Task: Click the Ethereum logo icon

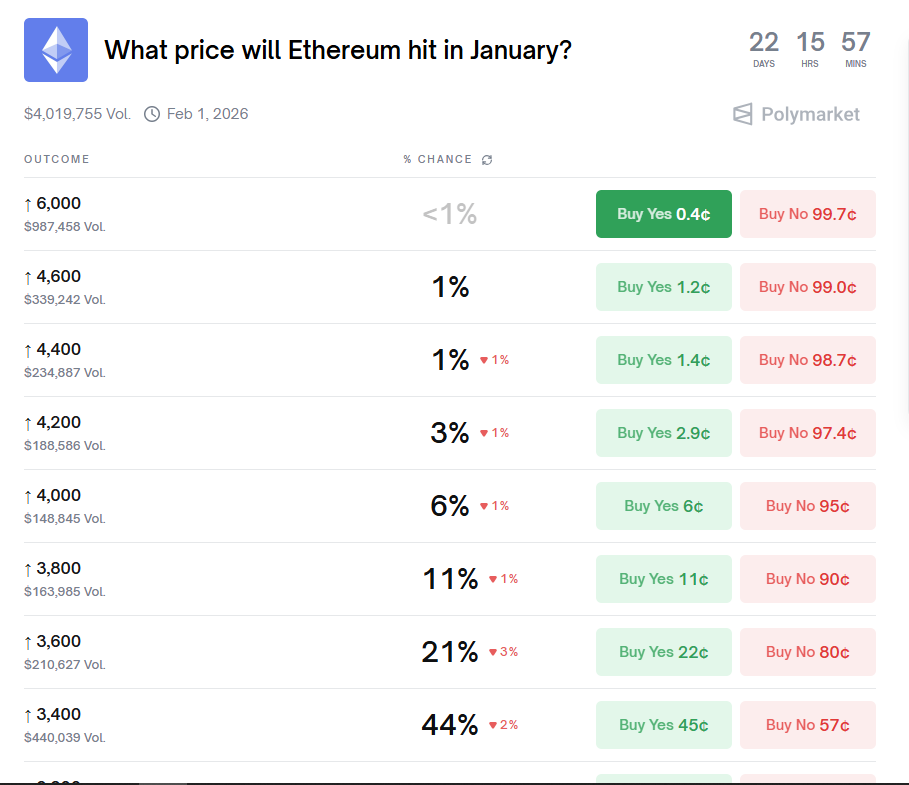Action: tap(56, 50)
